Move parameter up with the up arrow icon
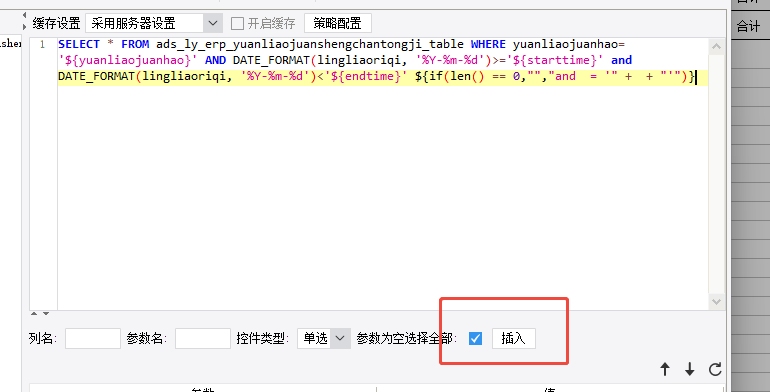Image resolution: width=770 pixels, height=392 pixels. [x=665, y=369]
